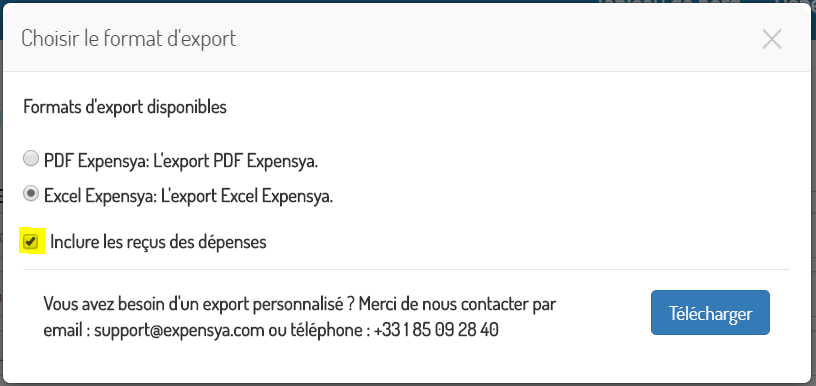The width and height of the screenshot is (816, 386).
Task: Click the 'L'export PDF Expensya.' description text
Action: [236, 161]
